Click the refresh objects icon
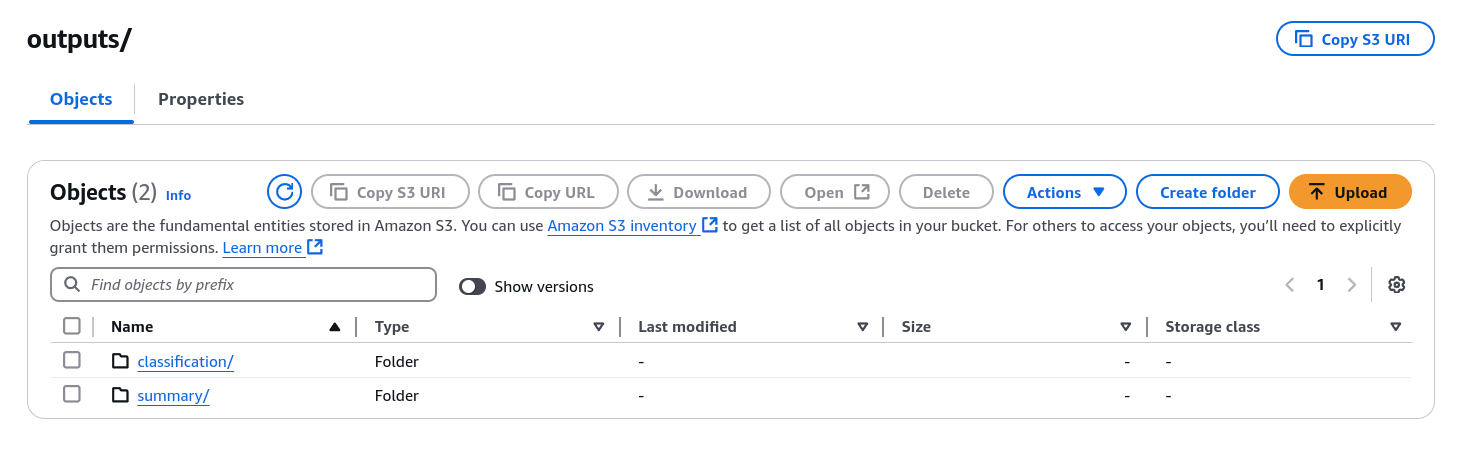The width and height of the screenshot is (1472, 454). coord(284,192)
